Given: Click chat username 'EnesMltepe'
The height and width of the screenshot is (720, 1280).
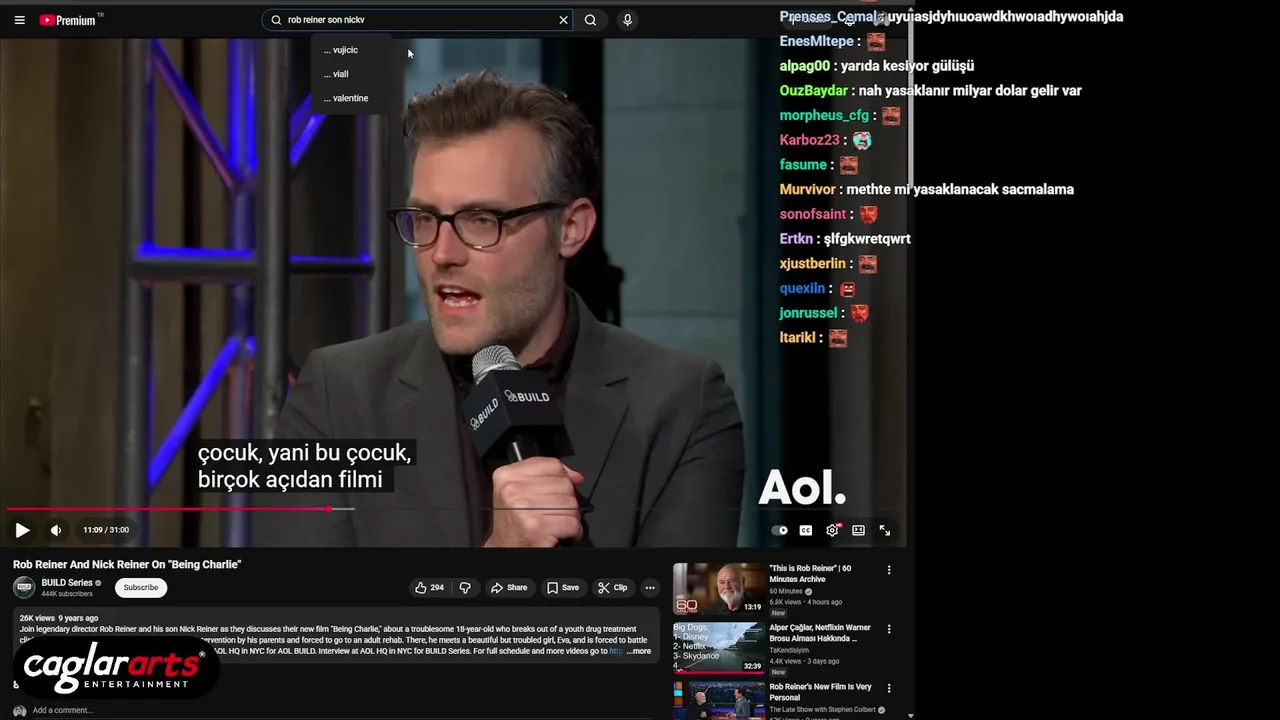Looking at the screenshot, I should point(816,41).
